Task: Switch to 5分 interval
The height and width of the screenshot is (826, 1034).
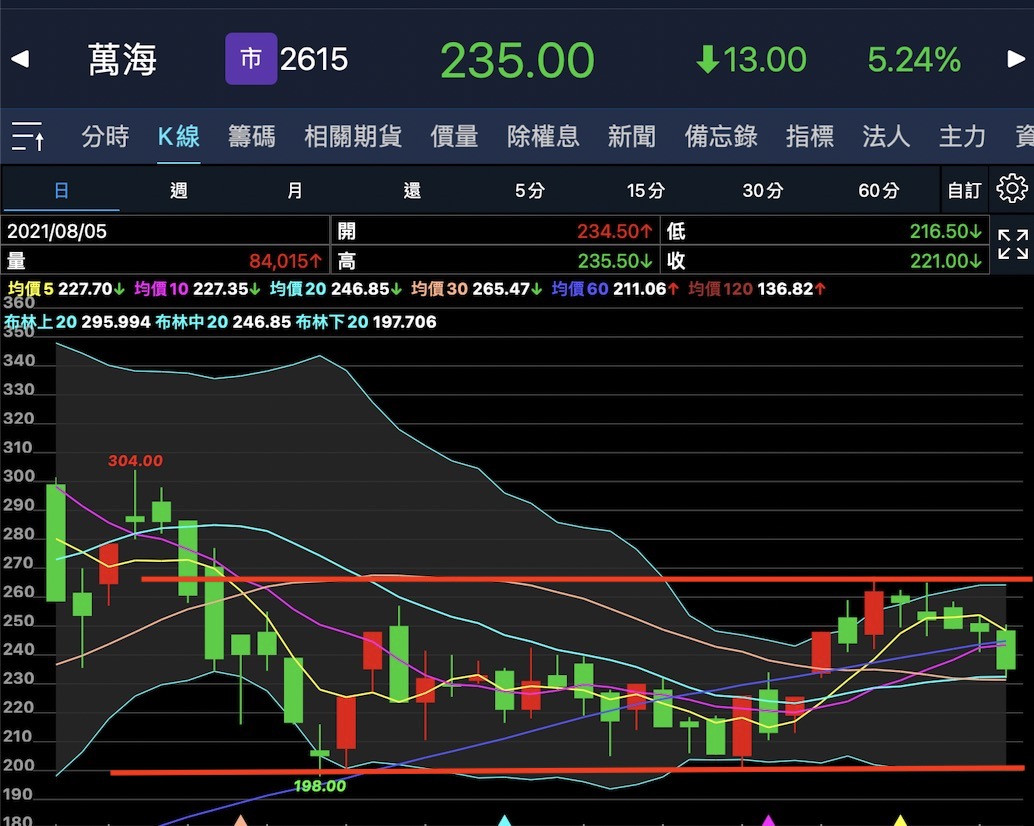Action: [x=530, y=191]
